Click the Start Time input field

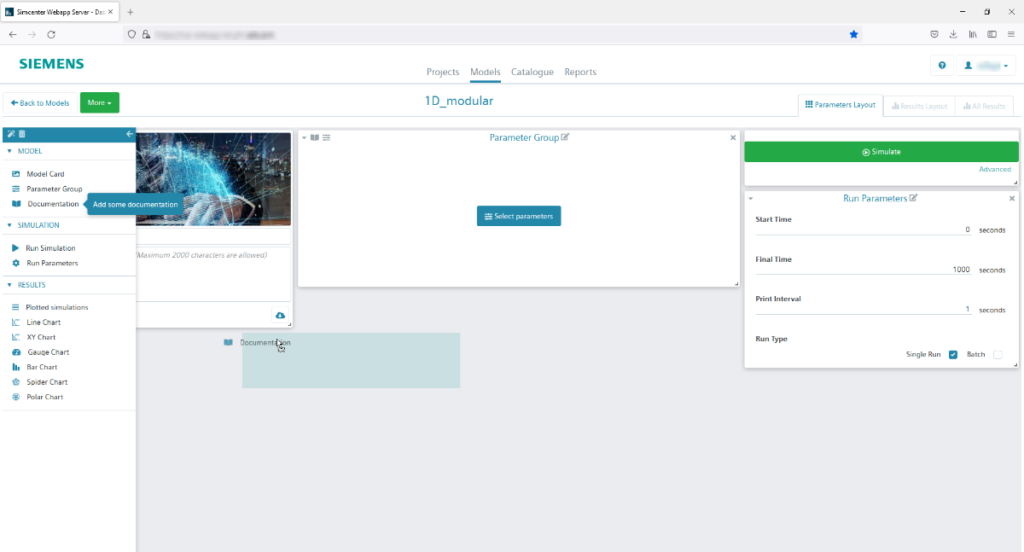[x=863, y=229]
